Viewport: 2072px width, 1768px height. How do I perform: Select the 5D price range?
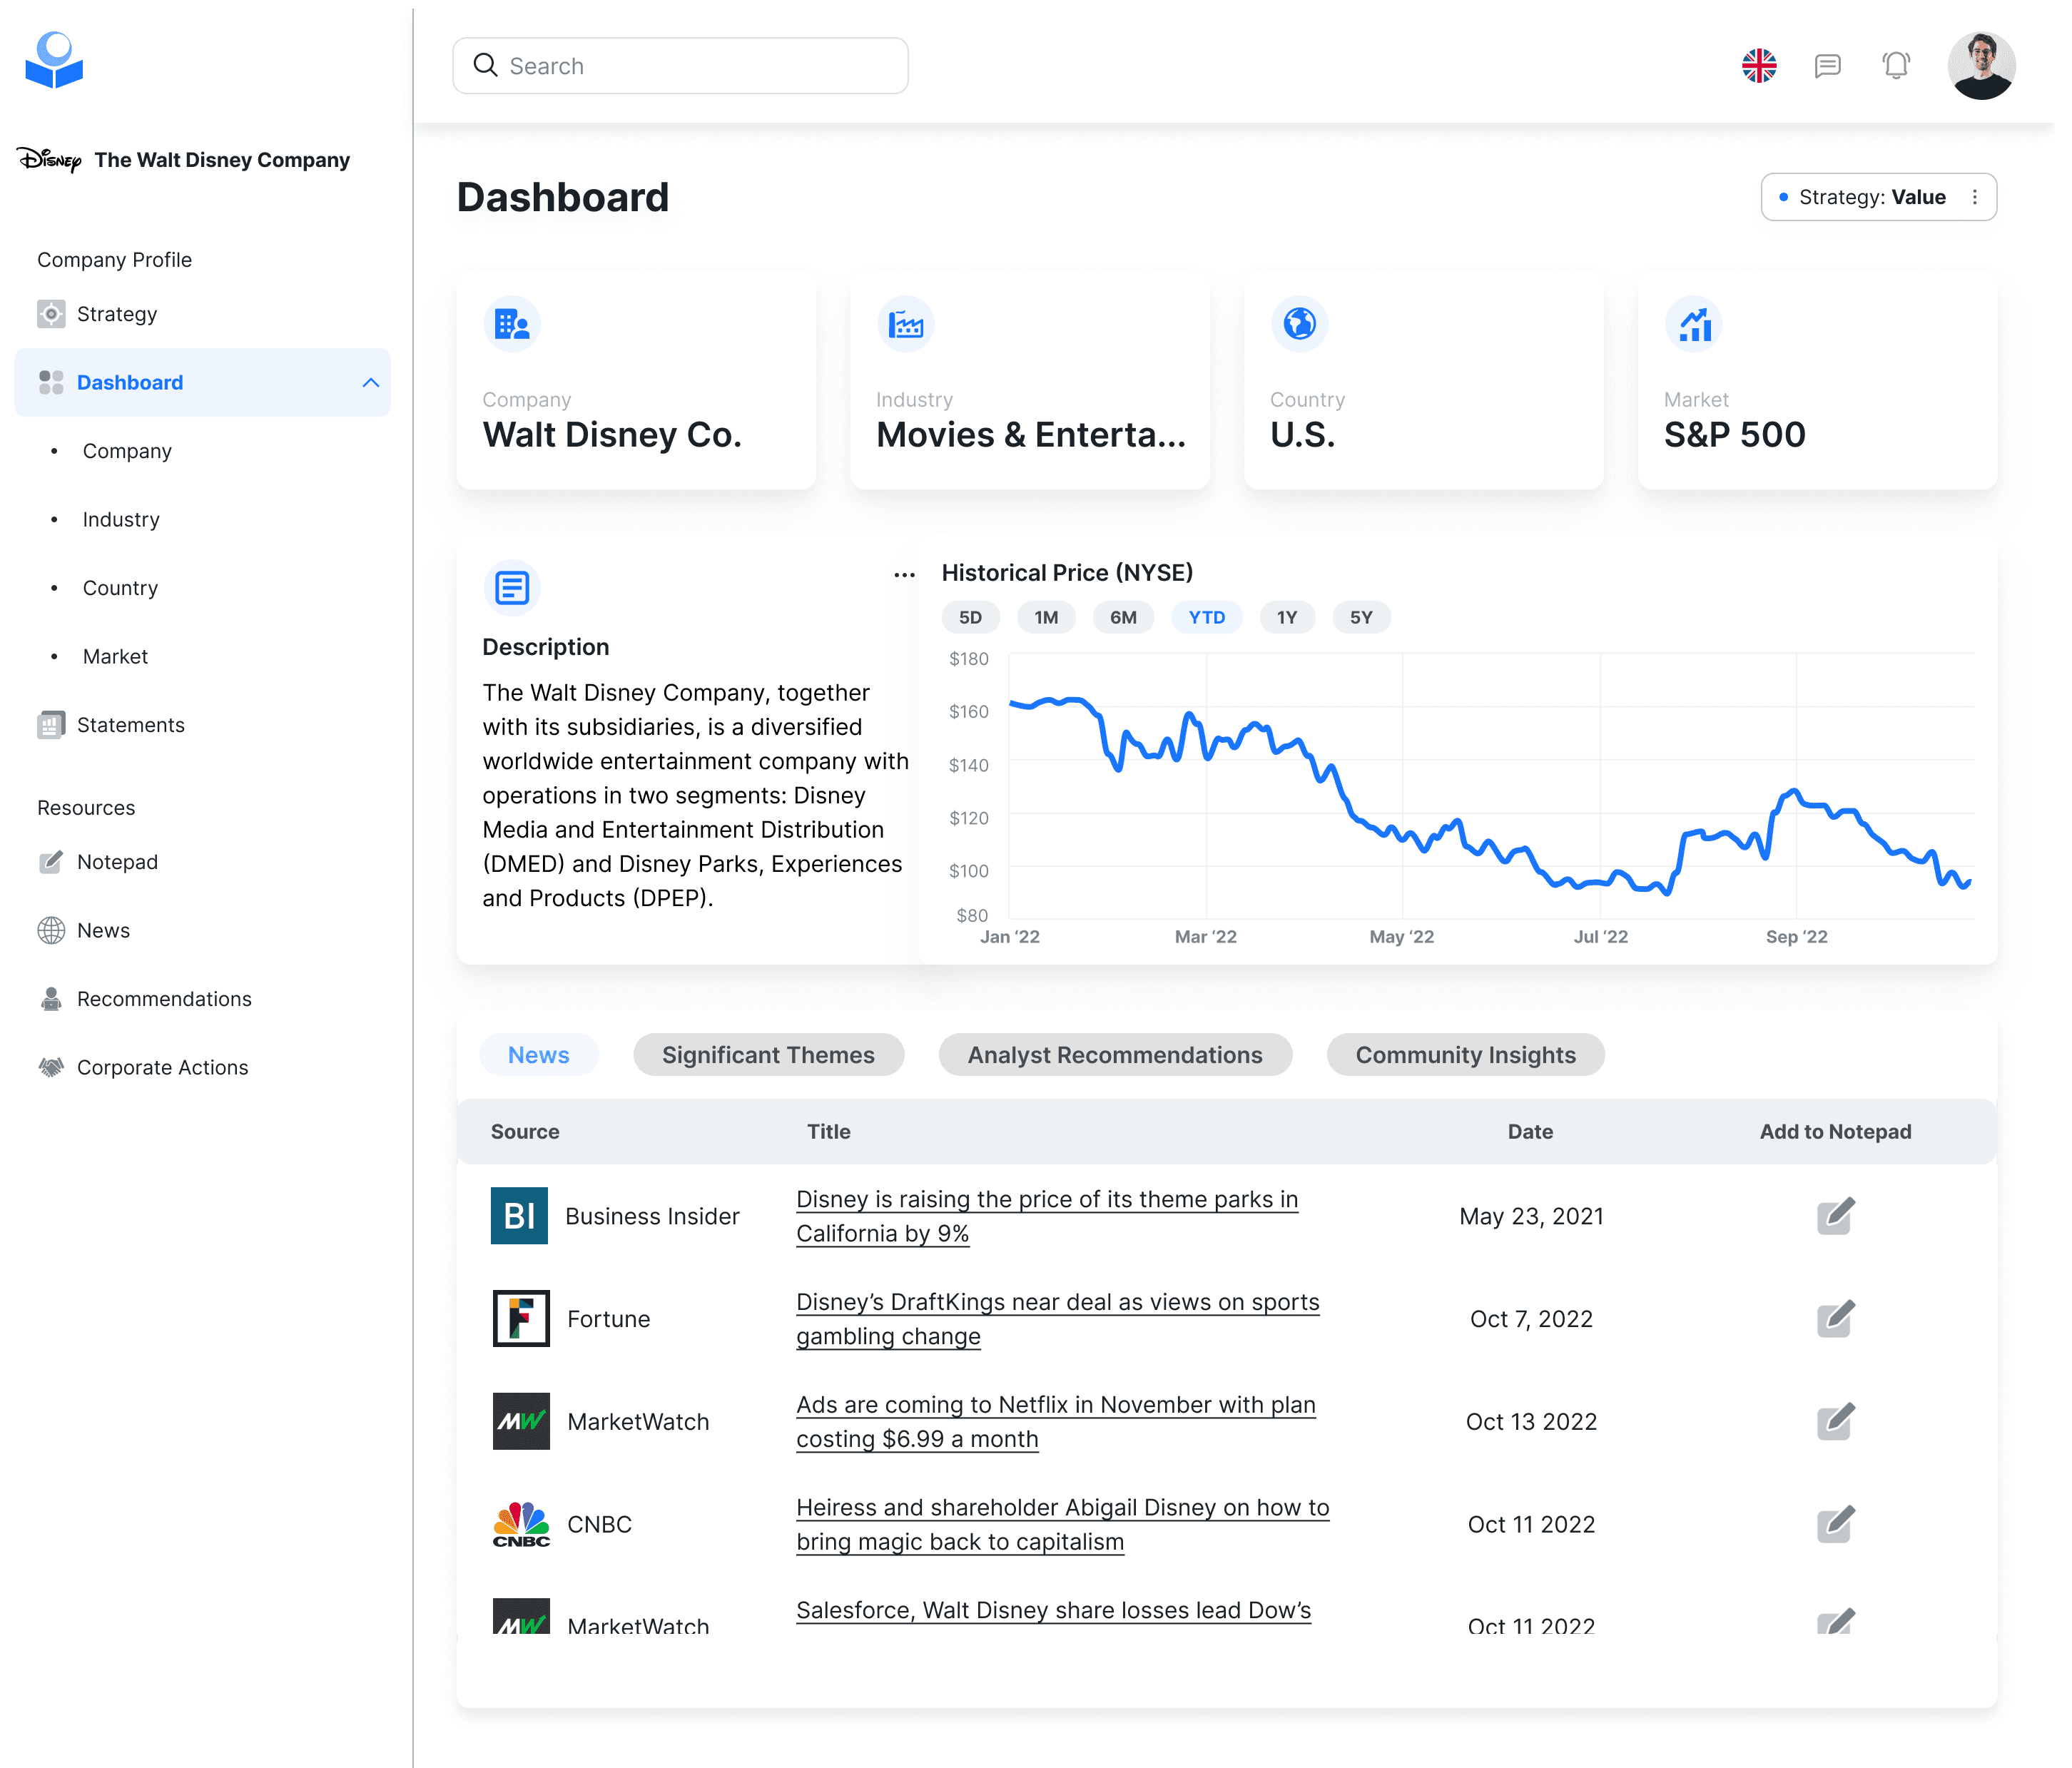[970, 618]
